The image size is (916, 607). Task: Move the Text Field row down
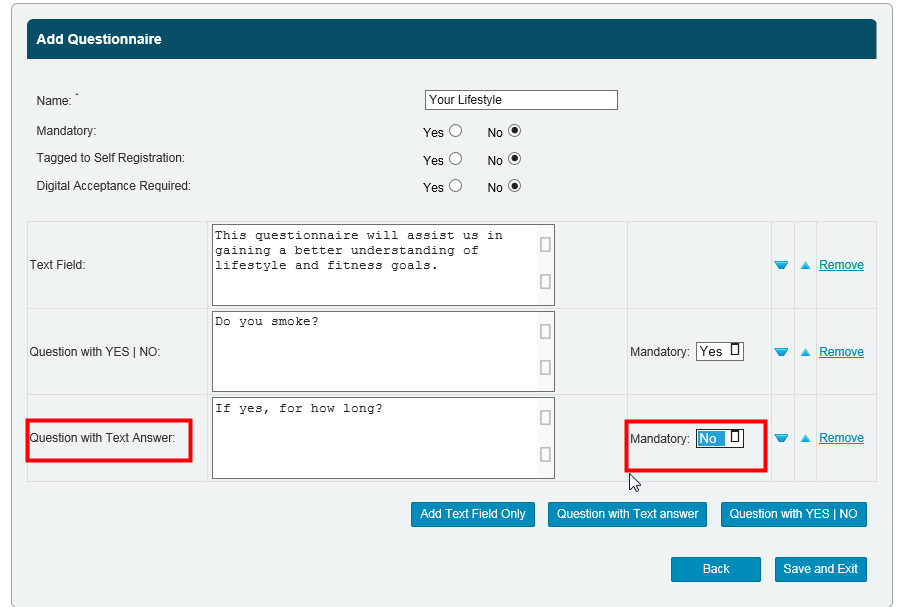click(x=781, y=266)
